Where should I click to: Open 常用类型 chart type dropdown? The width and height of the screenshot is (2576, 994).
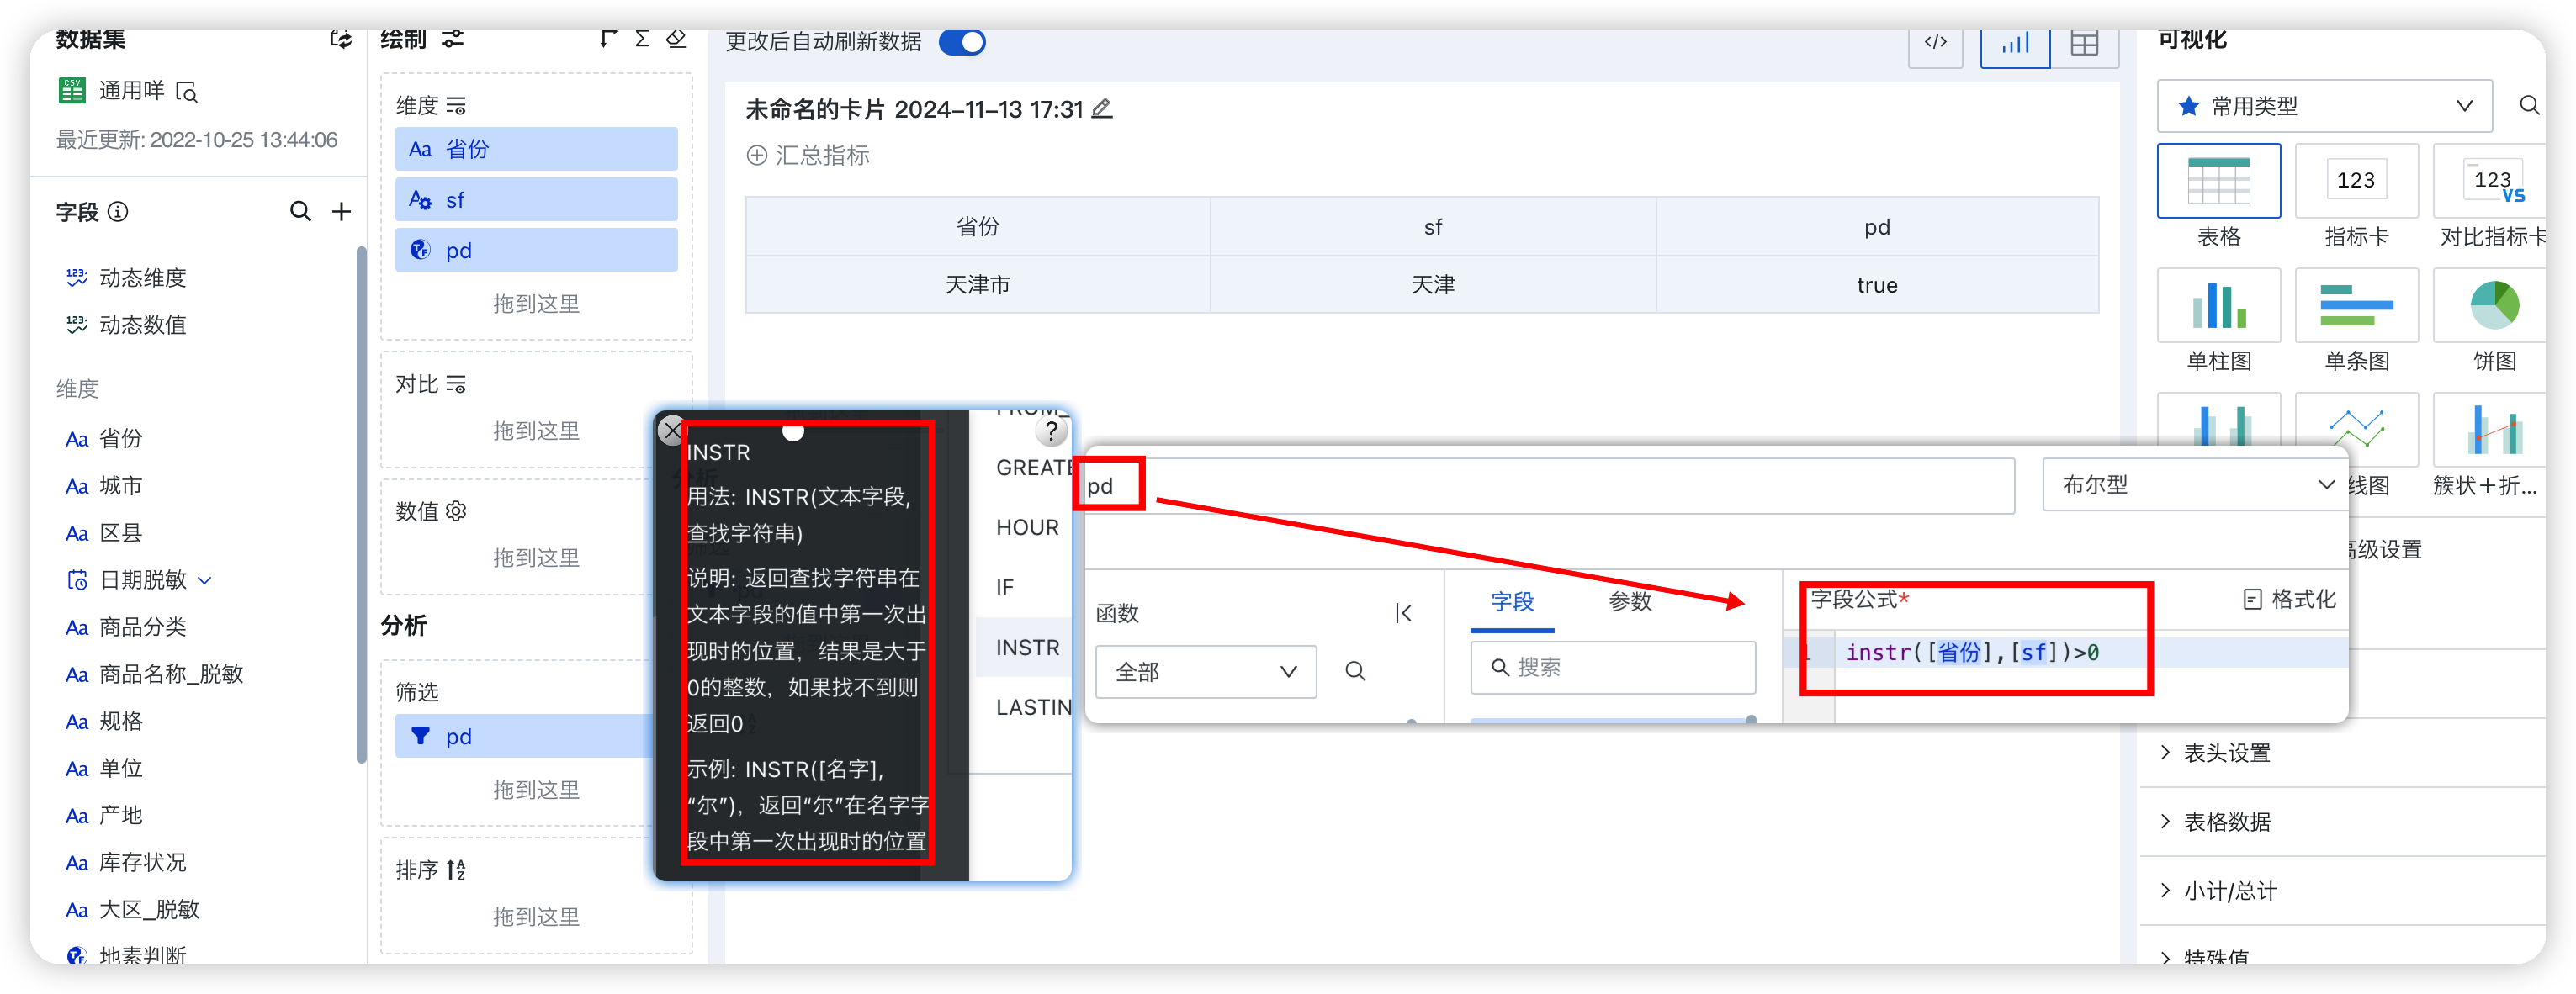(x=2324, y=106)
